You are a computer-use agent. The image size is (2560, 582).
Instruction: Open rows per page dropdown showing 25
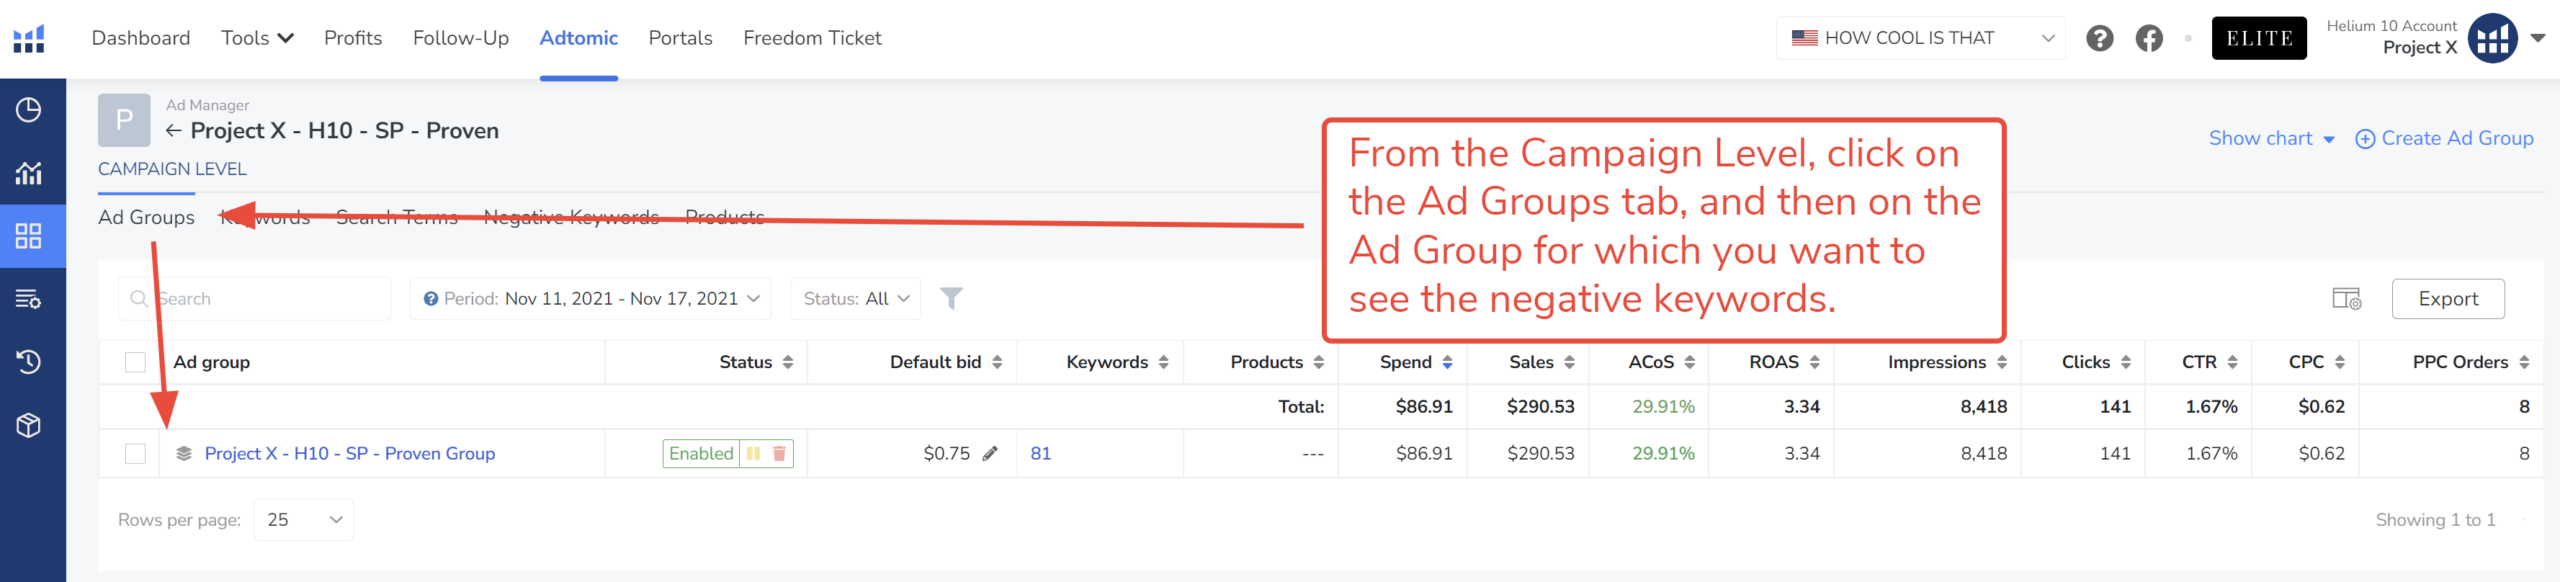pyautogui.click(x=304, y=520)
